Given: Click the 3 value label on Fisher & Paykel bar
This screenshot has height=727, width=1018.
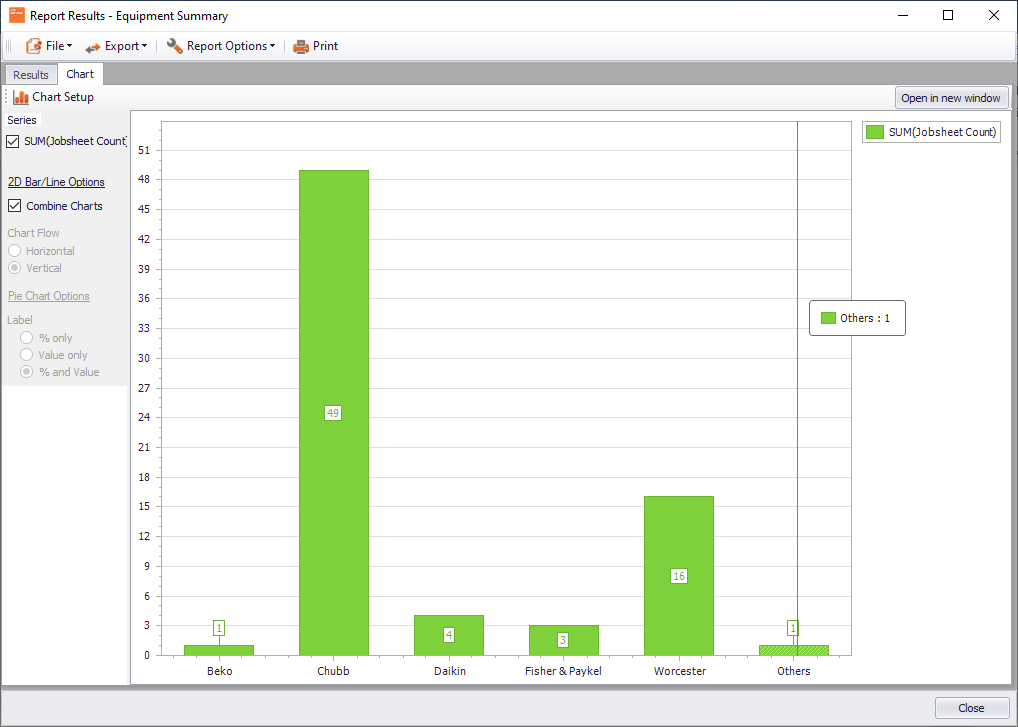Looking at the screenshot, I should pyautogui.click(x=563, y=640).
